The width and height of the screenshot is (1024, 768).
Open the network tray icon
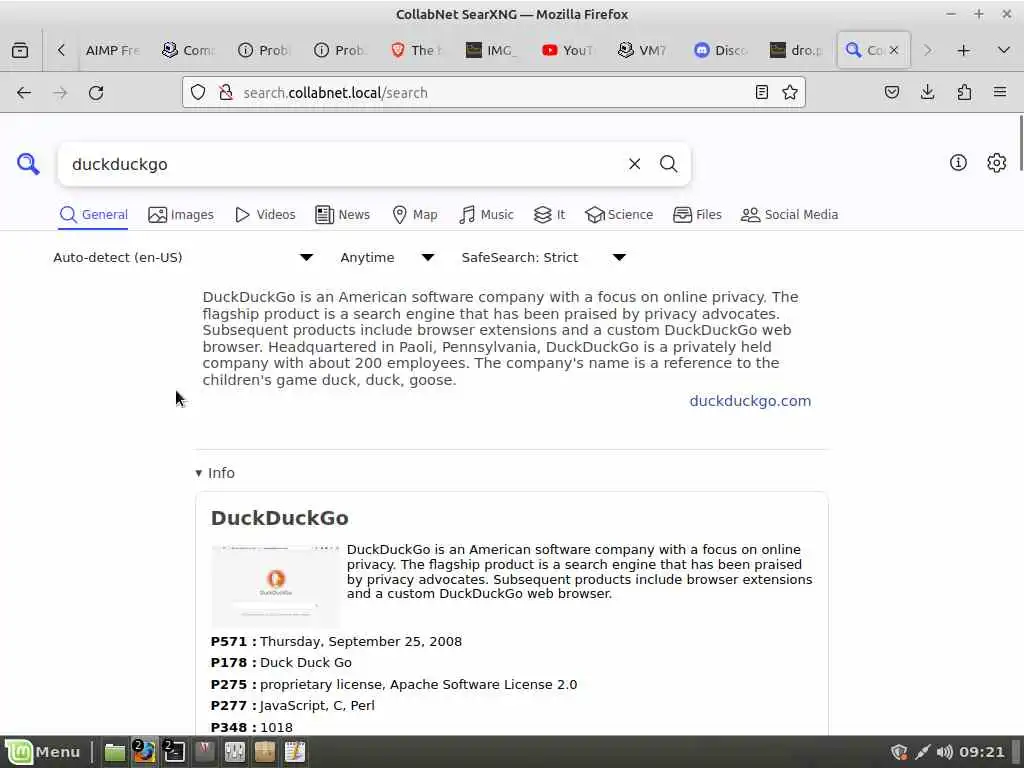tap(922, 752)
